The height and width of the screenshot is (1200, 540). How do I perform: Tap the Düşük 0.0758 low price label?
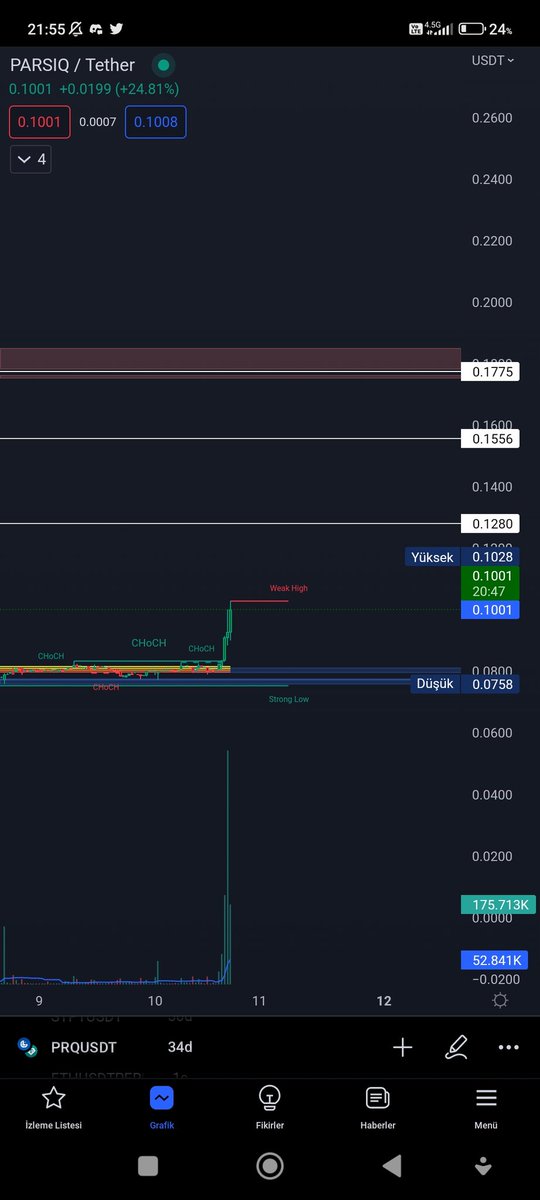point(465,684)
